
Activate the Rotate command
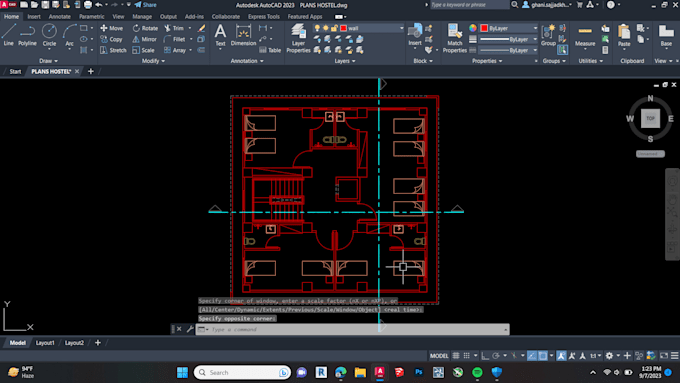[x=145, y=28]
